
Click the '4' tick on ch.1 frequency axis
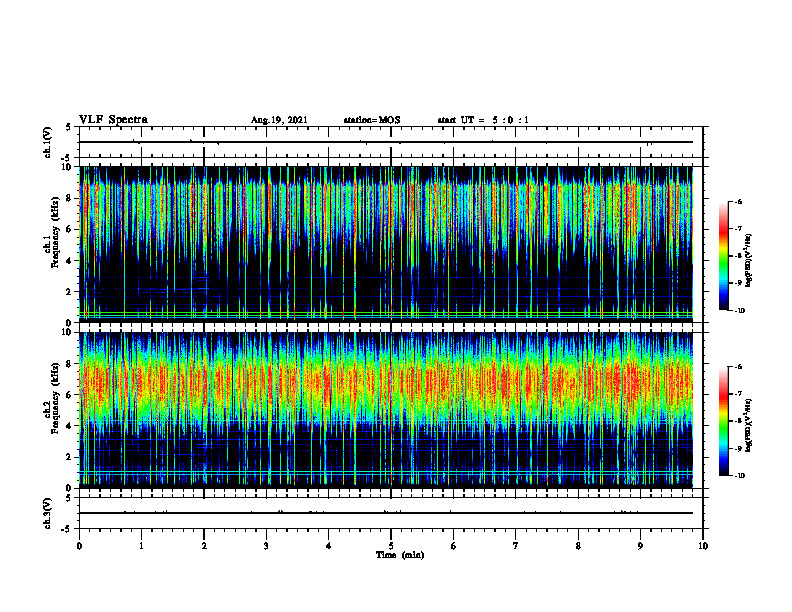[70, 261]
